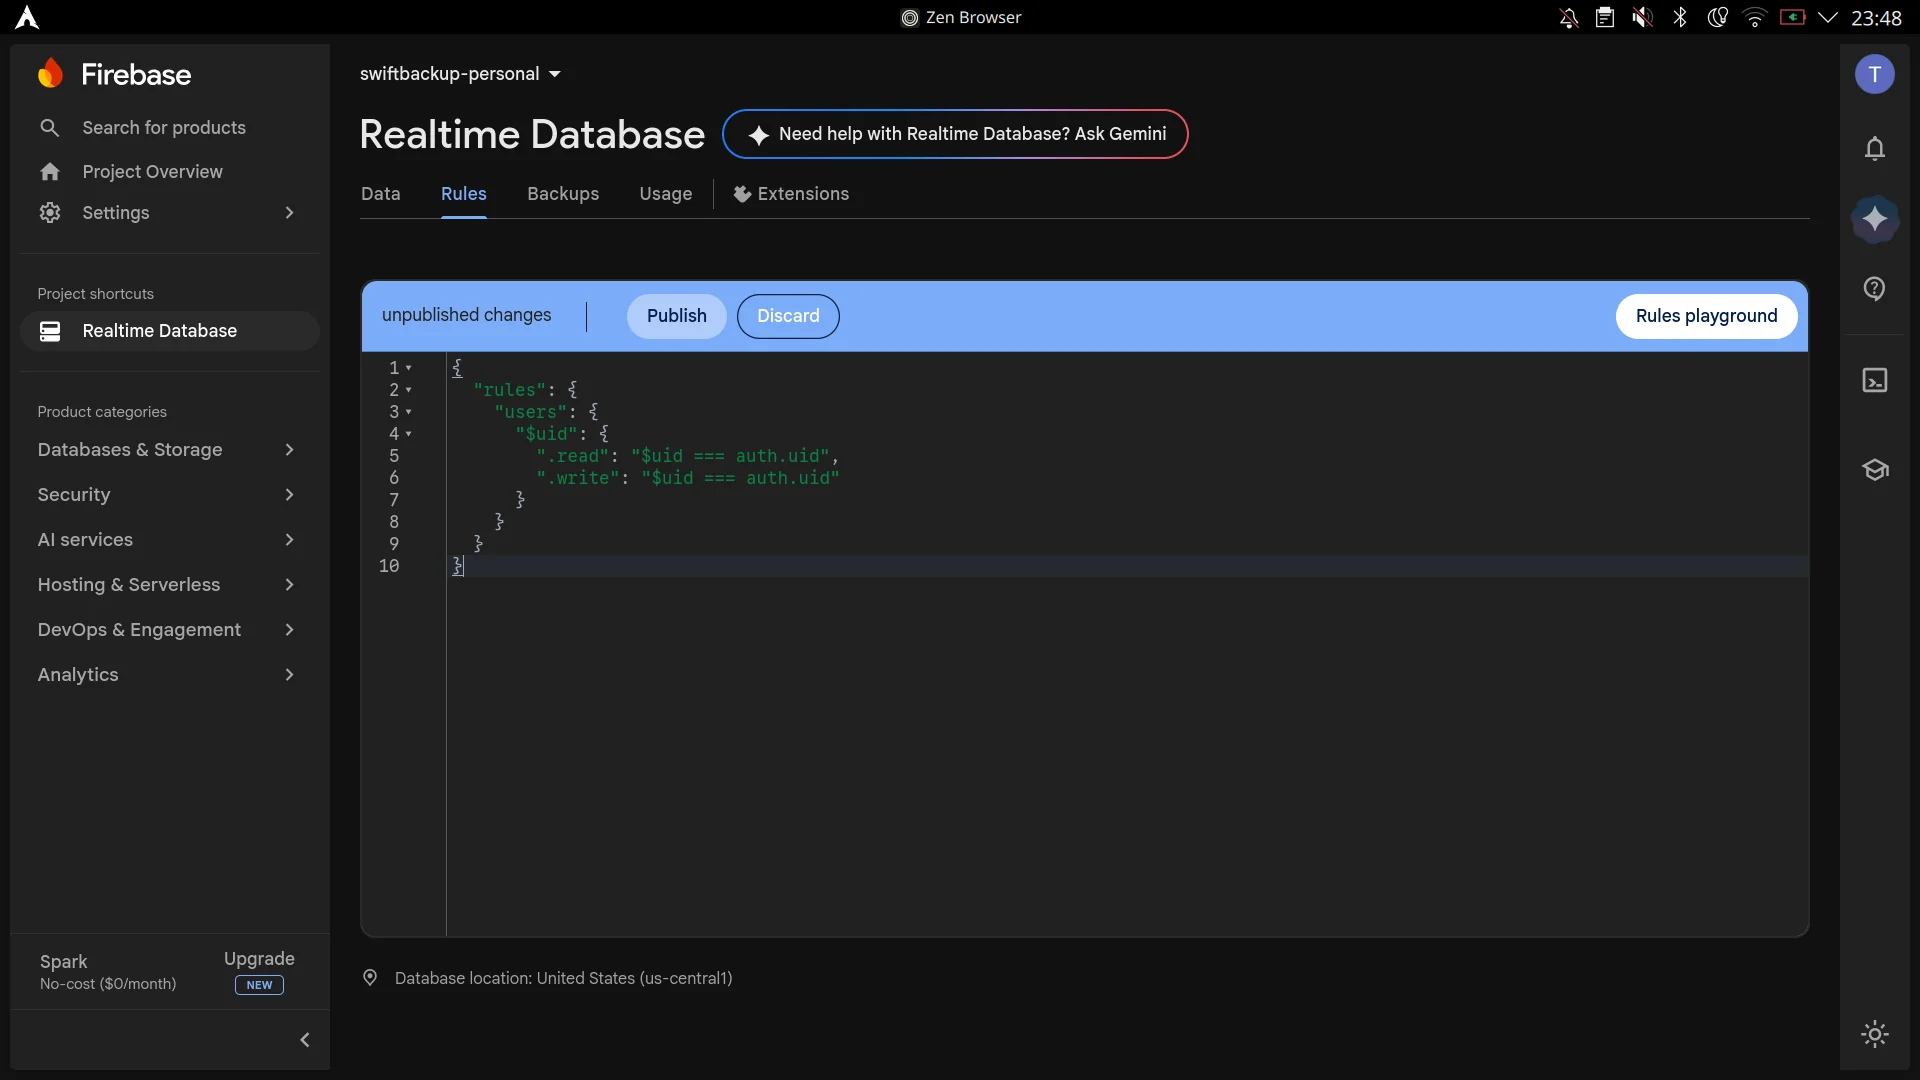Viewport: 1920px width, 1080px height.
Task: Open the Rules playground
Action: click(1707, 316)
